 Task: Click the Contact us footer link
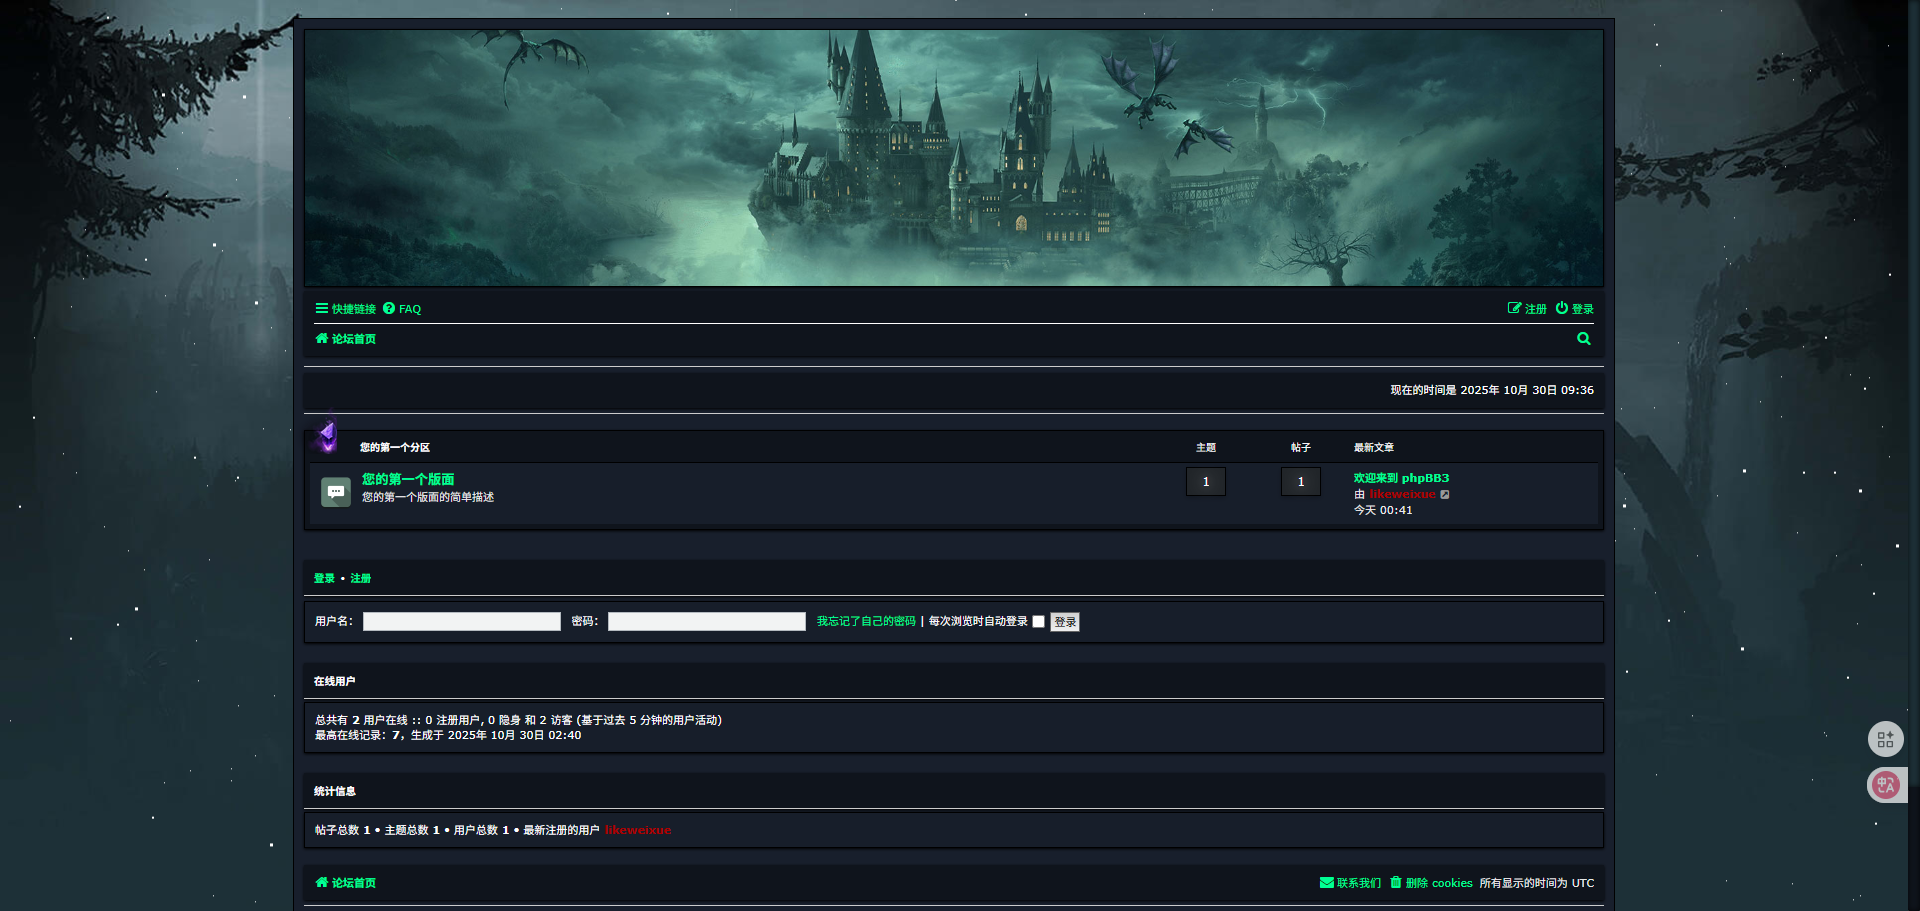click(1350, 883)
